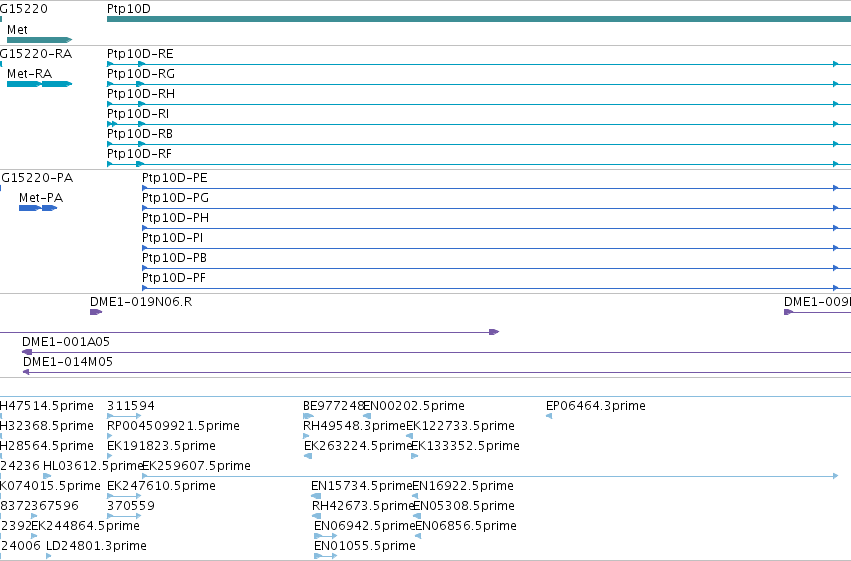Screen dimensions: 851x561
Task: Select the DME1-014M05 clone label
Action: [67, 362]
